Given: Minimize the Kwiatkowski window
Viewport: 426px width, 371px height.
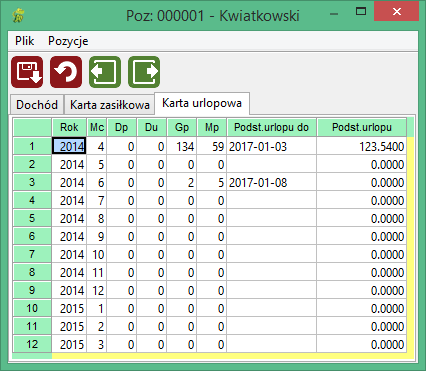Looking at the screenshot, I should [334, 14].
